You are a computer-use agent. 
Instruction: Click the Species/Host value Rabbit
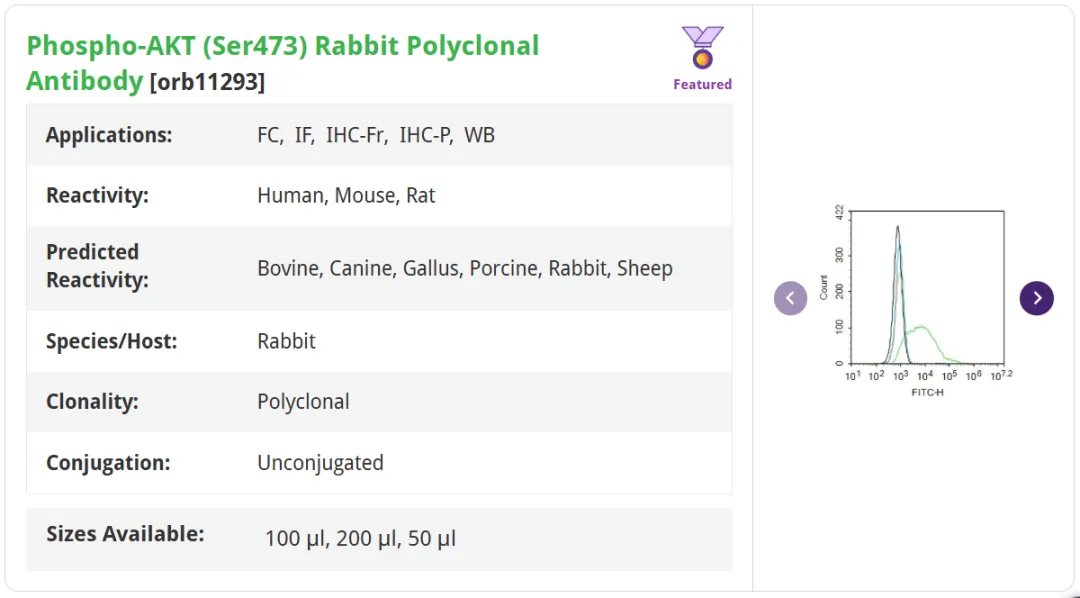pos(287,342)
